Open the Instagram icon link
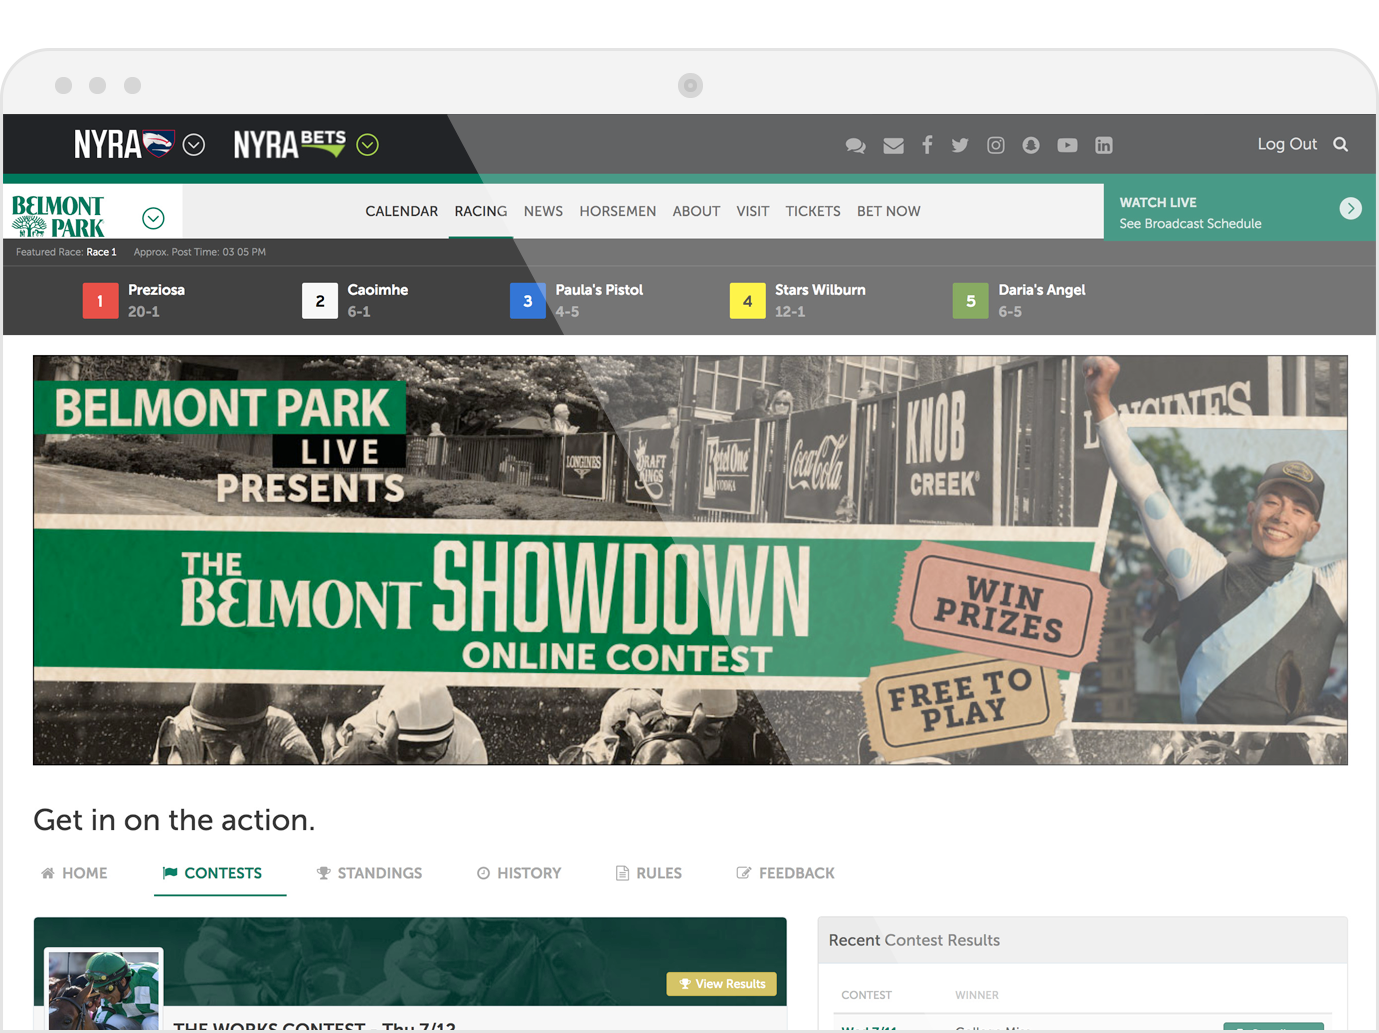This screenshot has height=1033, width=1379. point(996,145)
